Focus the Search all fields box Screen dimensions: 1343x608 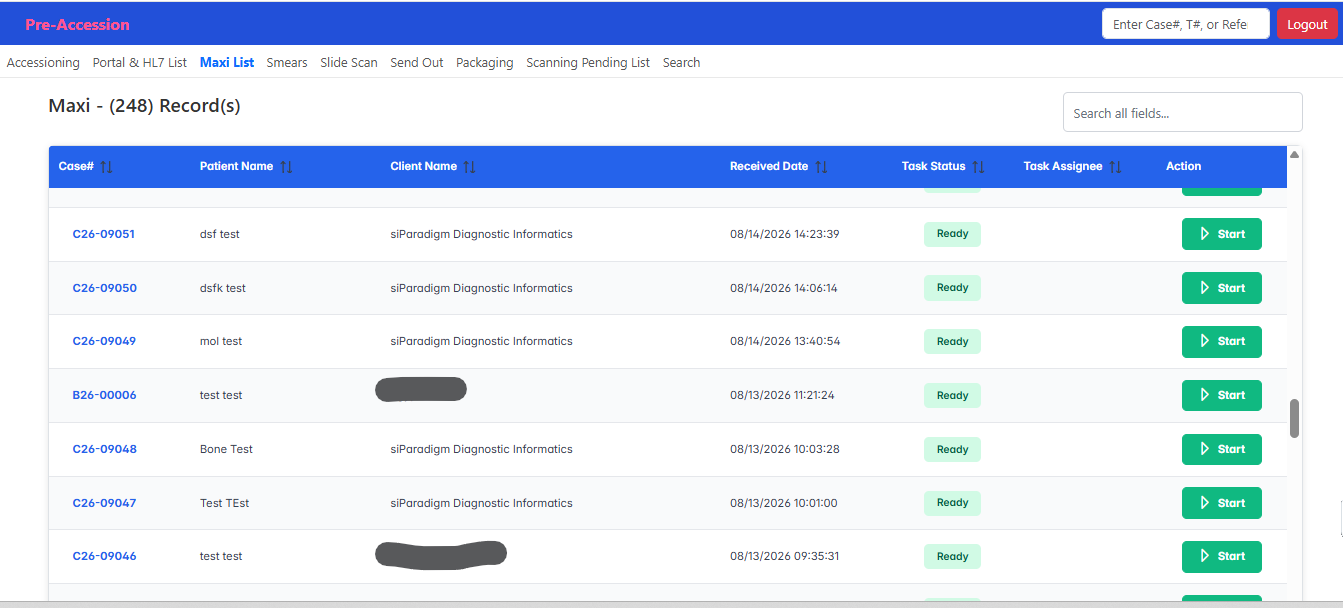1182,112
